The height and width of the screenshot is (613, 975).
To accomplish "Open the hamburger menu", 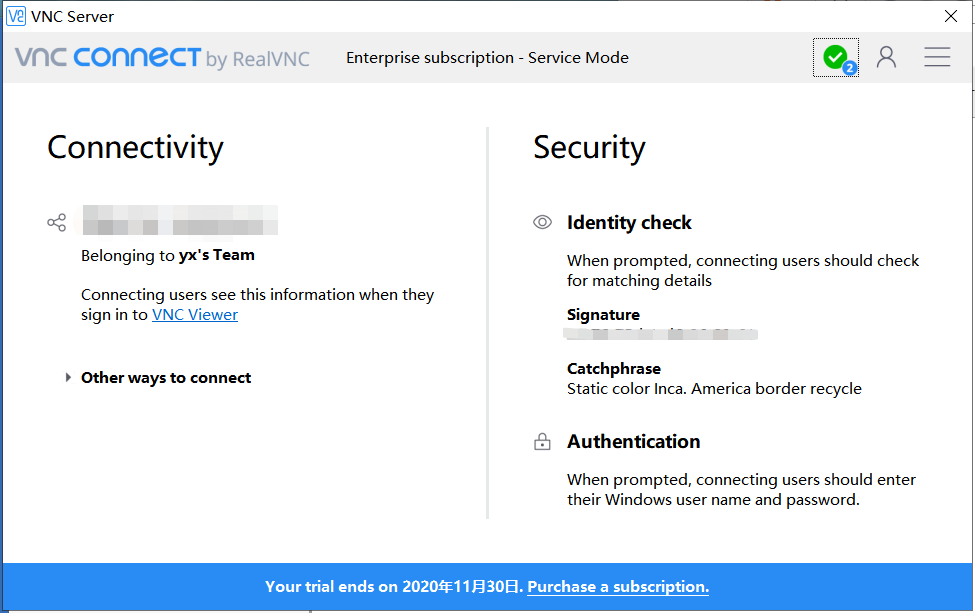I will [x=936, y=57].
